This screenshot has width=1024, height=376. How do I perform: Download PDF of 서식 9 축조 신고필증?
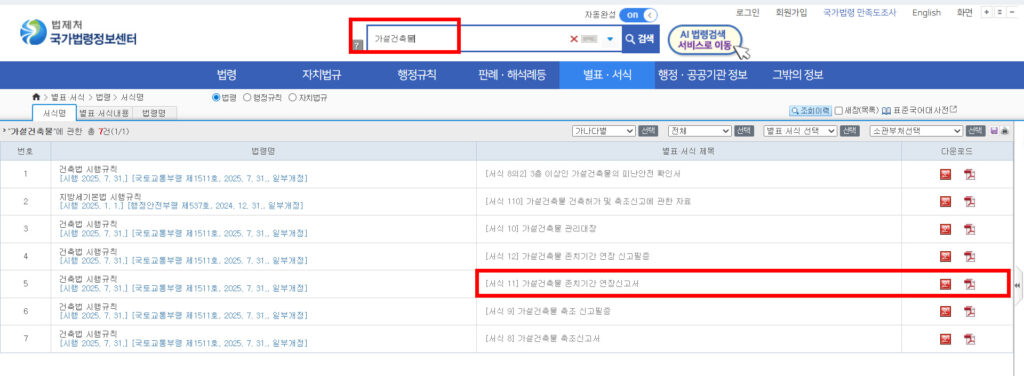(x=969, y=311)
